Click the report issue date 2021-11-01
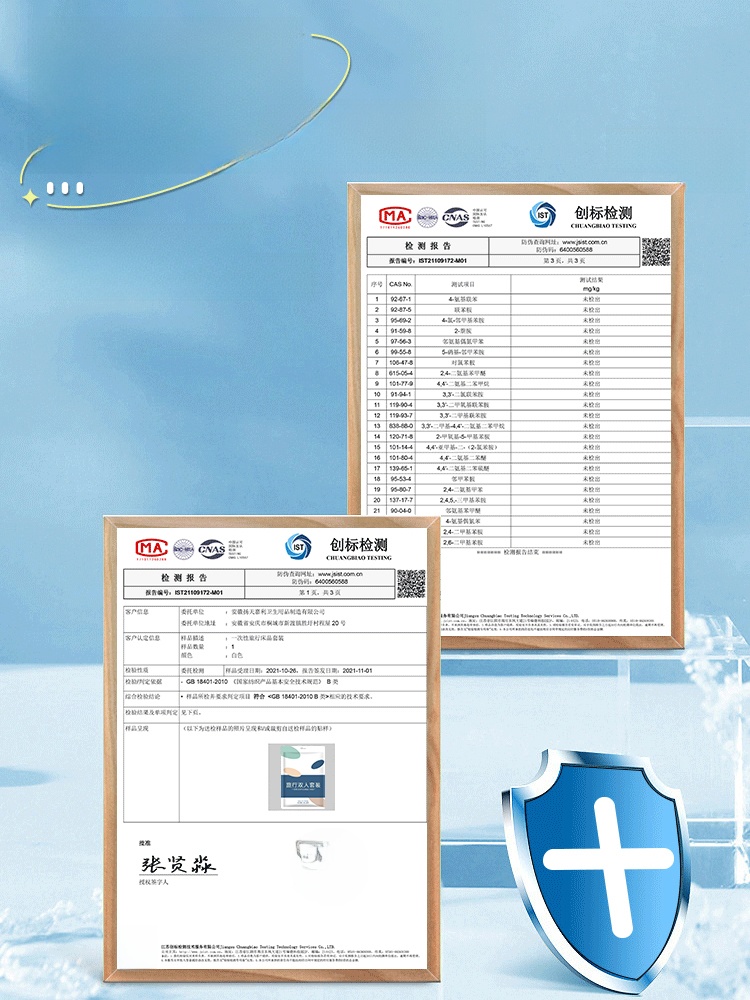 [357, 671]
